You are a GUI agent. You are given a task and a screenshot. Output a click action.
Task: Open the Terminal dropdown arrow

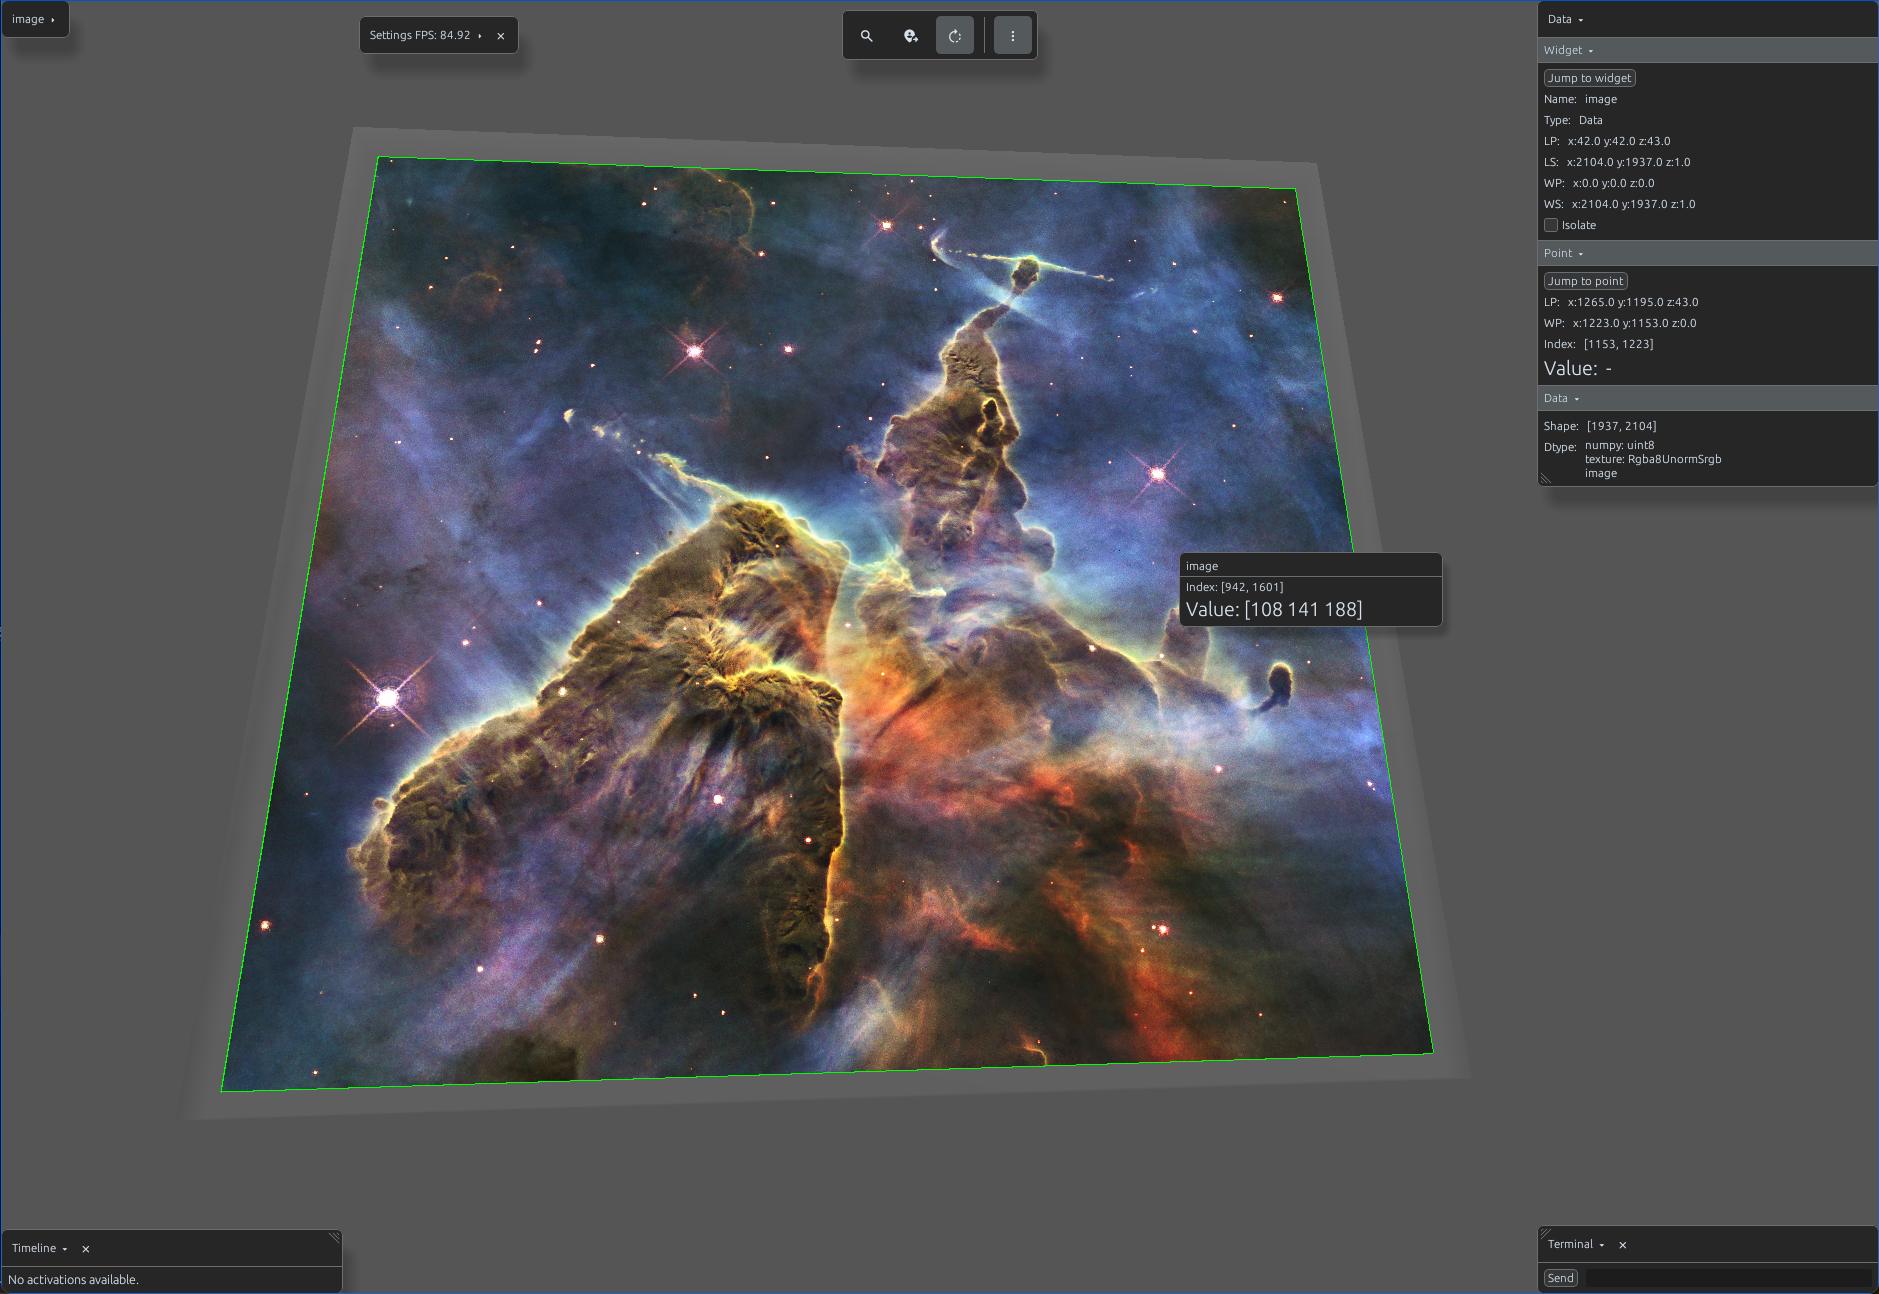click(1602, 1245)
